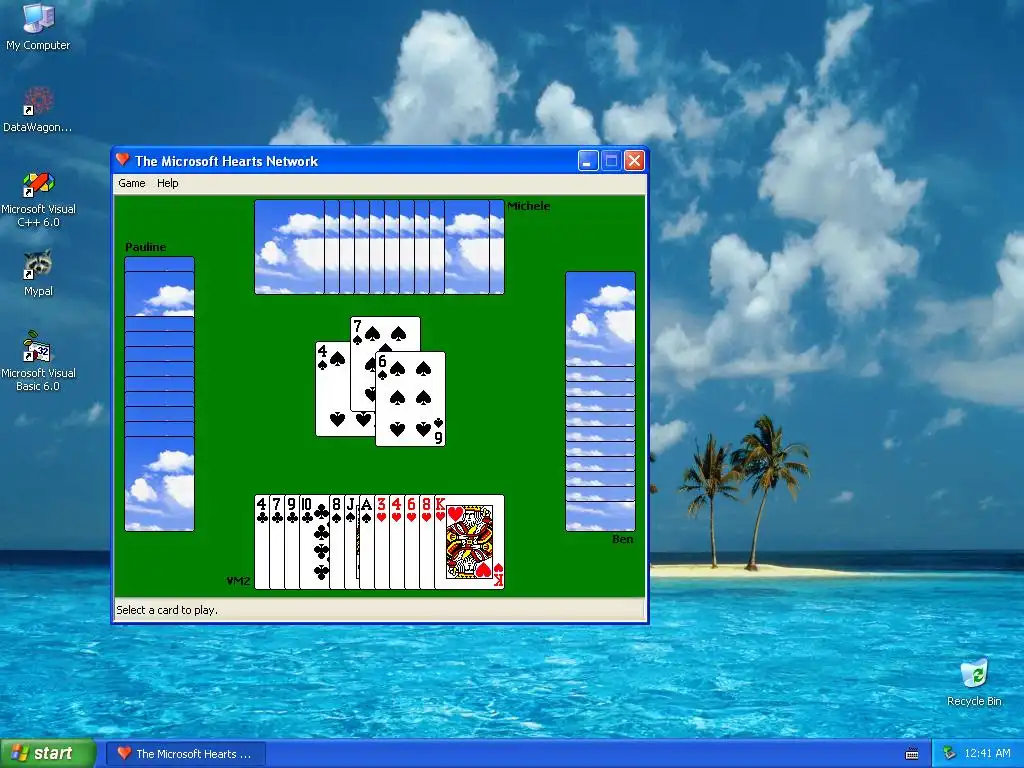
Task: Play the 7 of clubs
Action: point(276,542)
